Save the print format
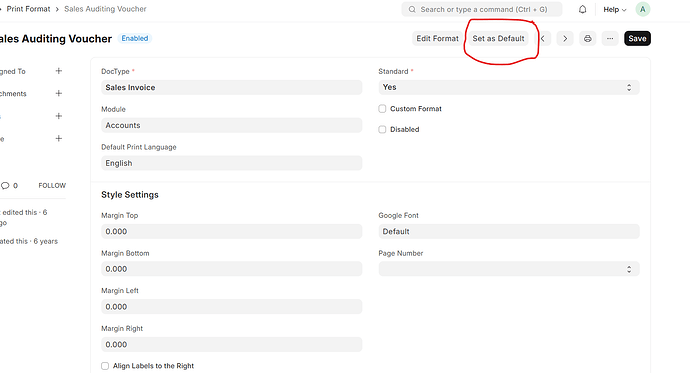Screen dimensions: 690x373 pyautogui.click(x=637, y=39)
